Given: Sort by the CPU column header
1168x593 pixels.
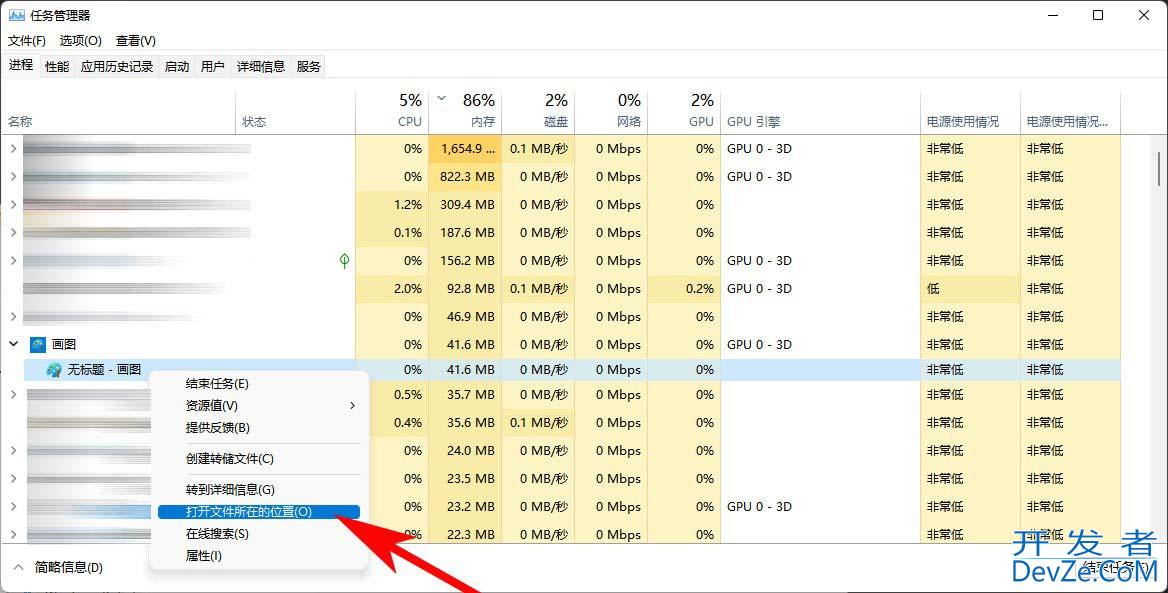Looking at the screenshot, I should [392, 112].
